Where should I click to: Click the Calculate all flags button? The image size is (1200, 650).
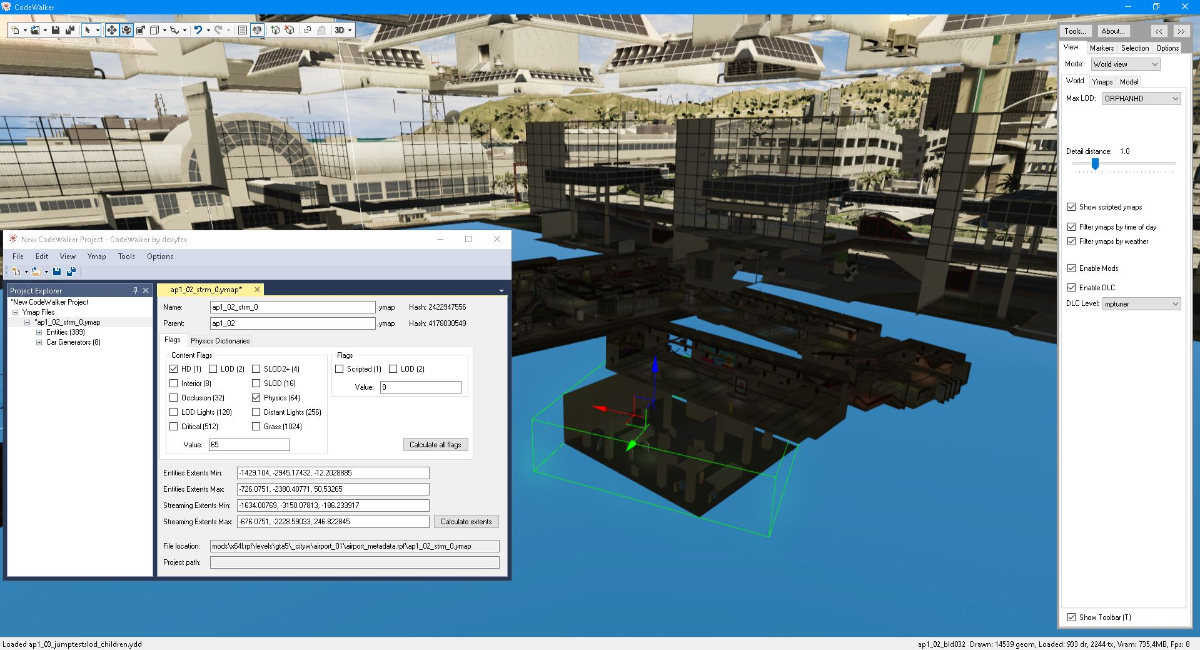(x=435, y=444)
